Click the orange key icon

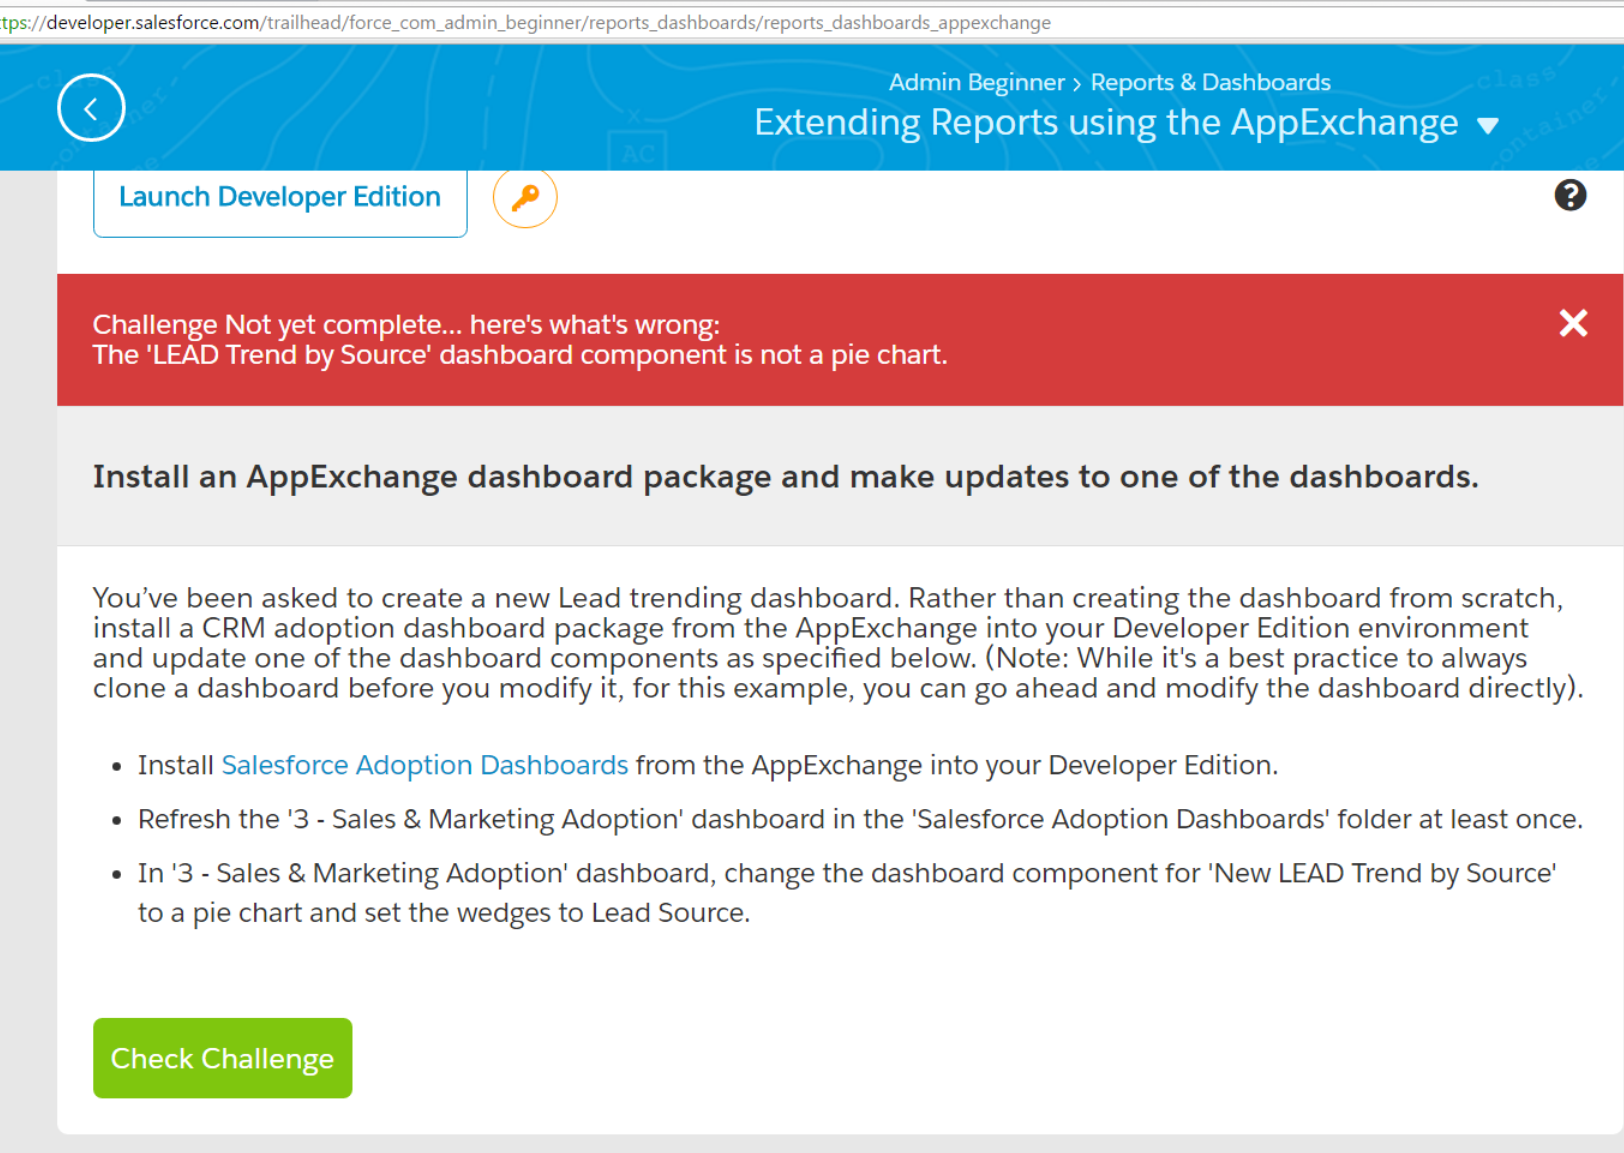tap(525, 198)
